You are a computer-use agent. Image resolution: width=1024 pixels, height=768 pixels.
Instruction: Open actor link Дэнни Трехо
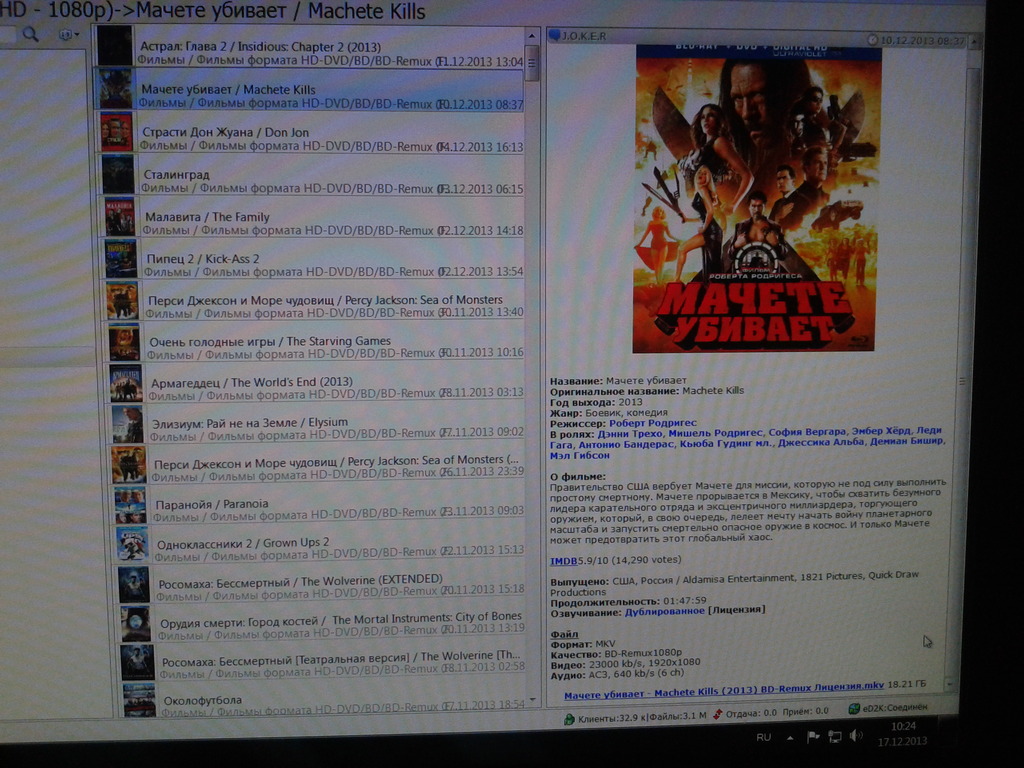(630, 433)
